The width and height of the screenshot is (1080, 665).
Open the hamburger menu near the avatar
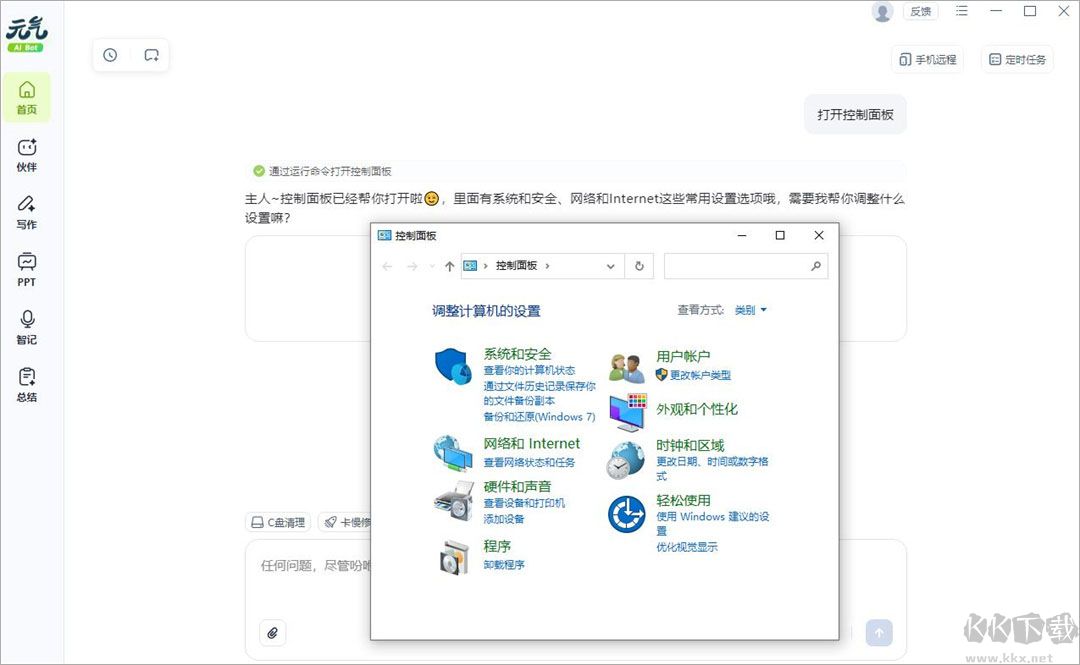coord(962,12)
